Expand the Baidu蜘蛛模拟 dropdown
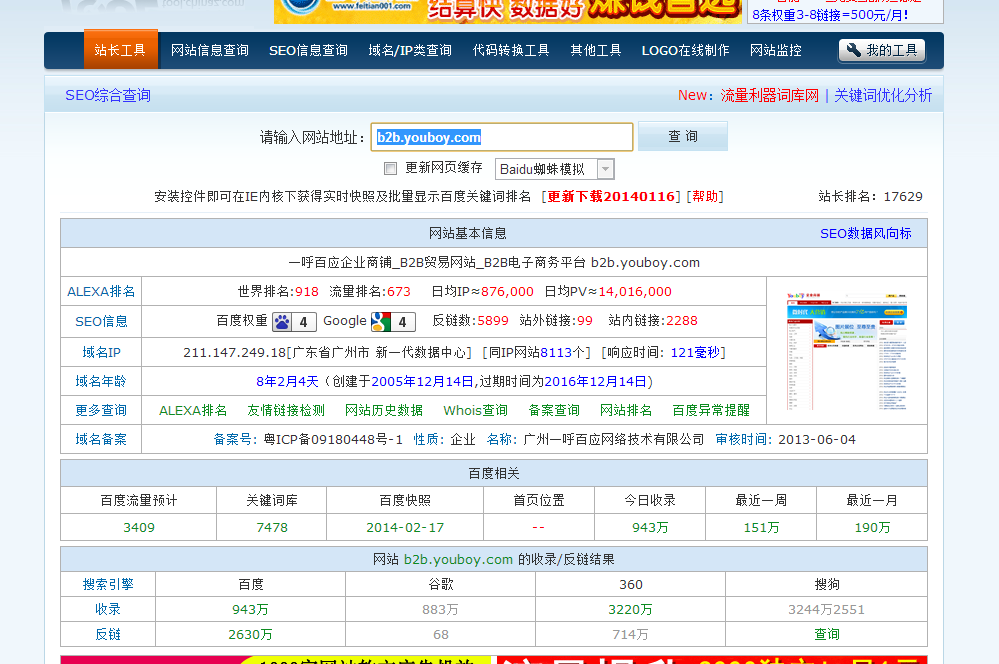999x664 pixels. (605, 169)
